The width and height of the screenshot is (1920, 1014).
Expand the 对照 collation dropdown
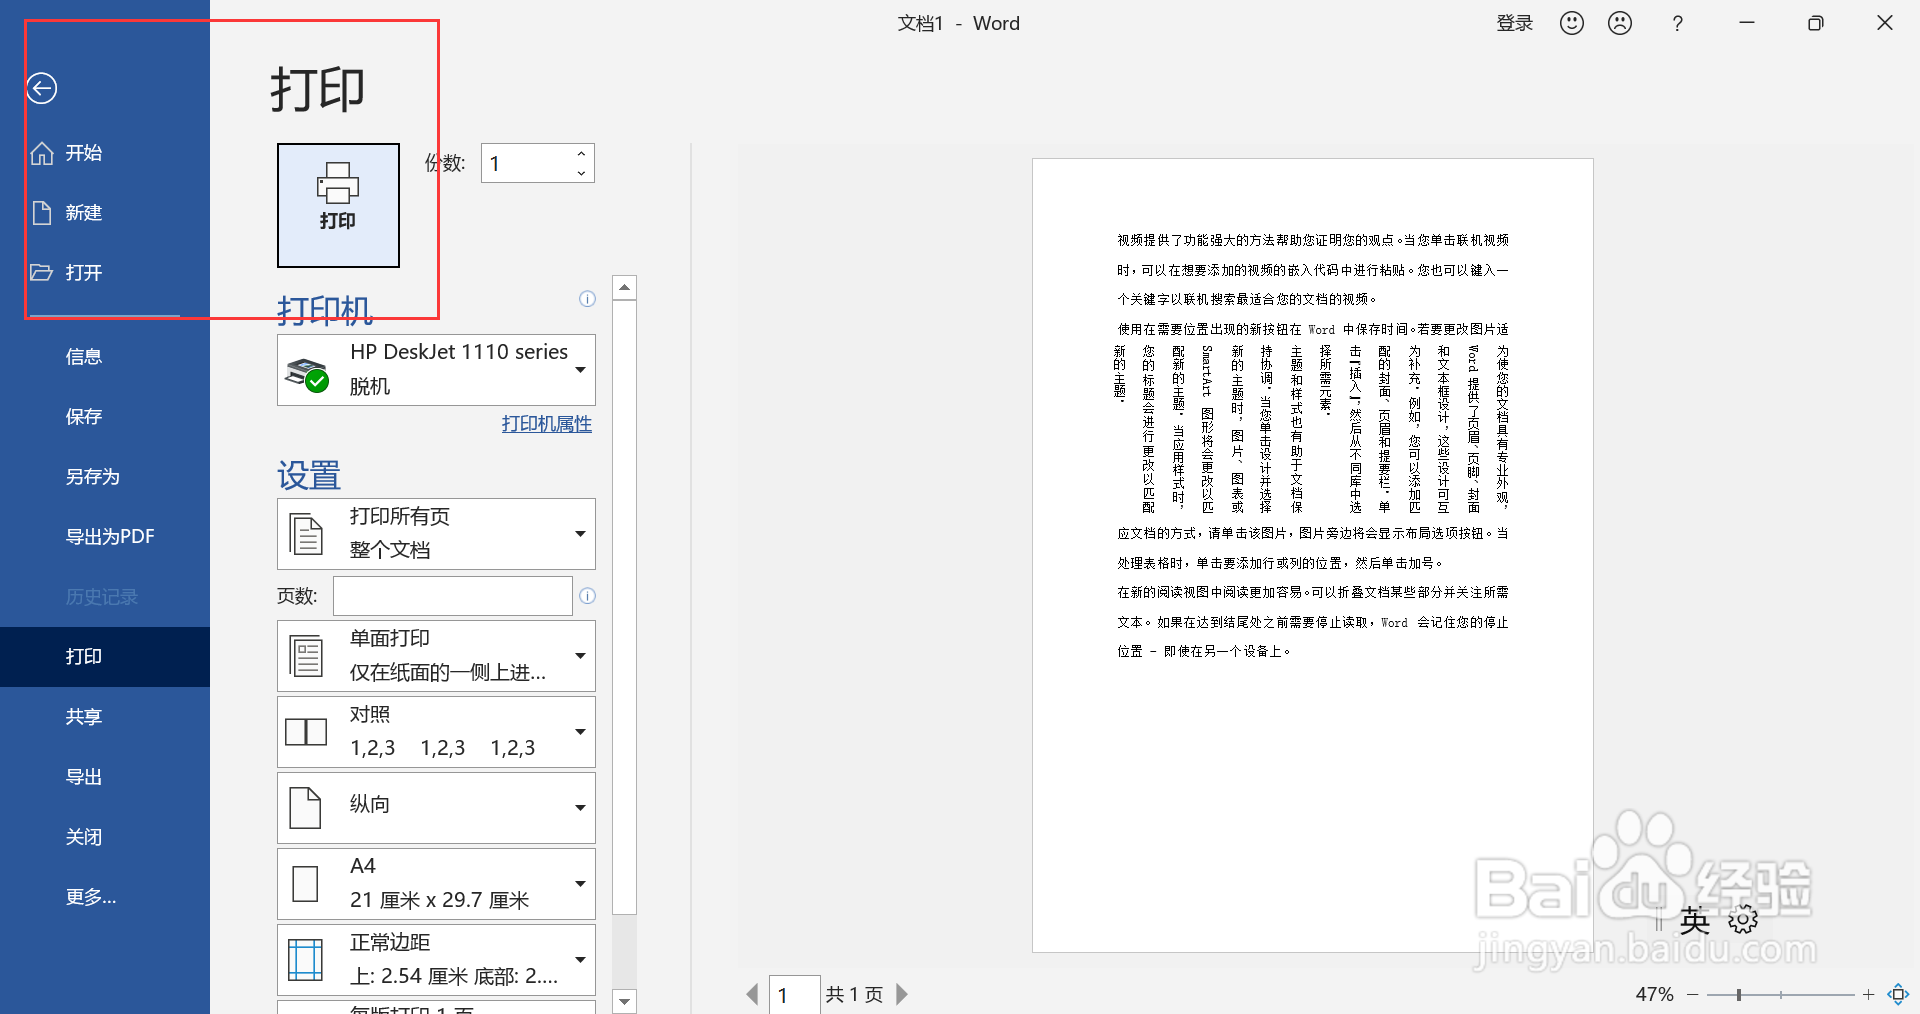[436, 732]
